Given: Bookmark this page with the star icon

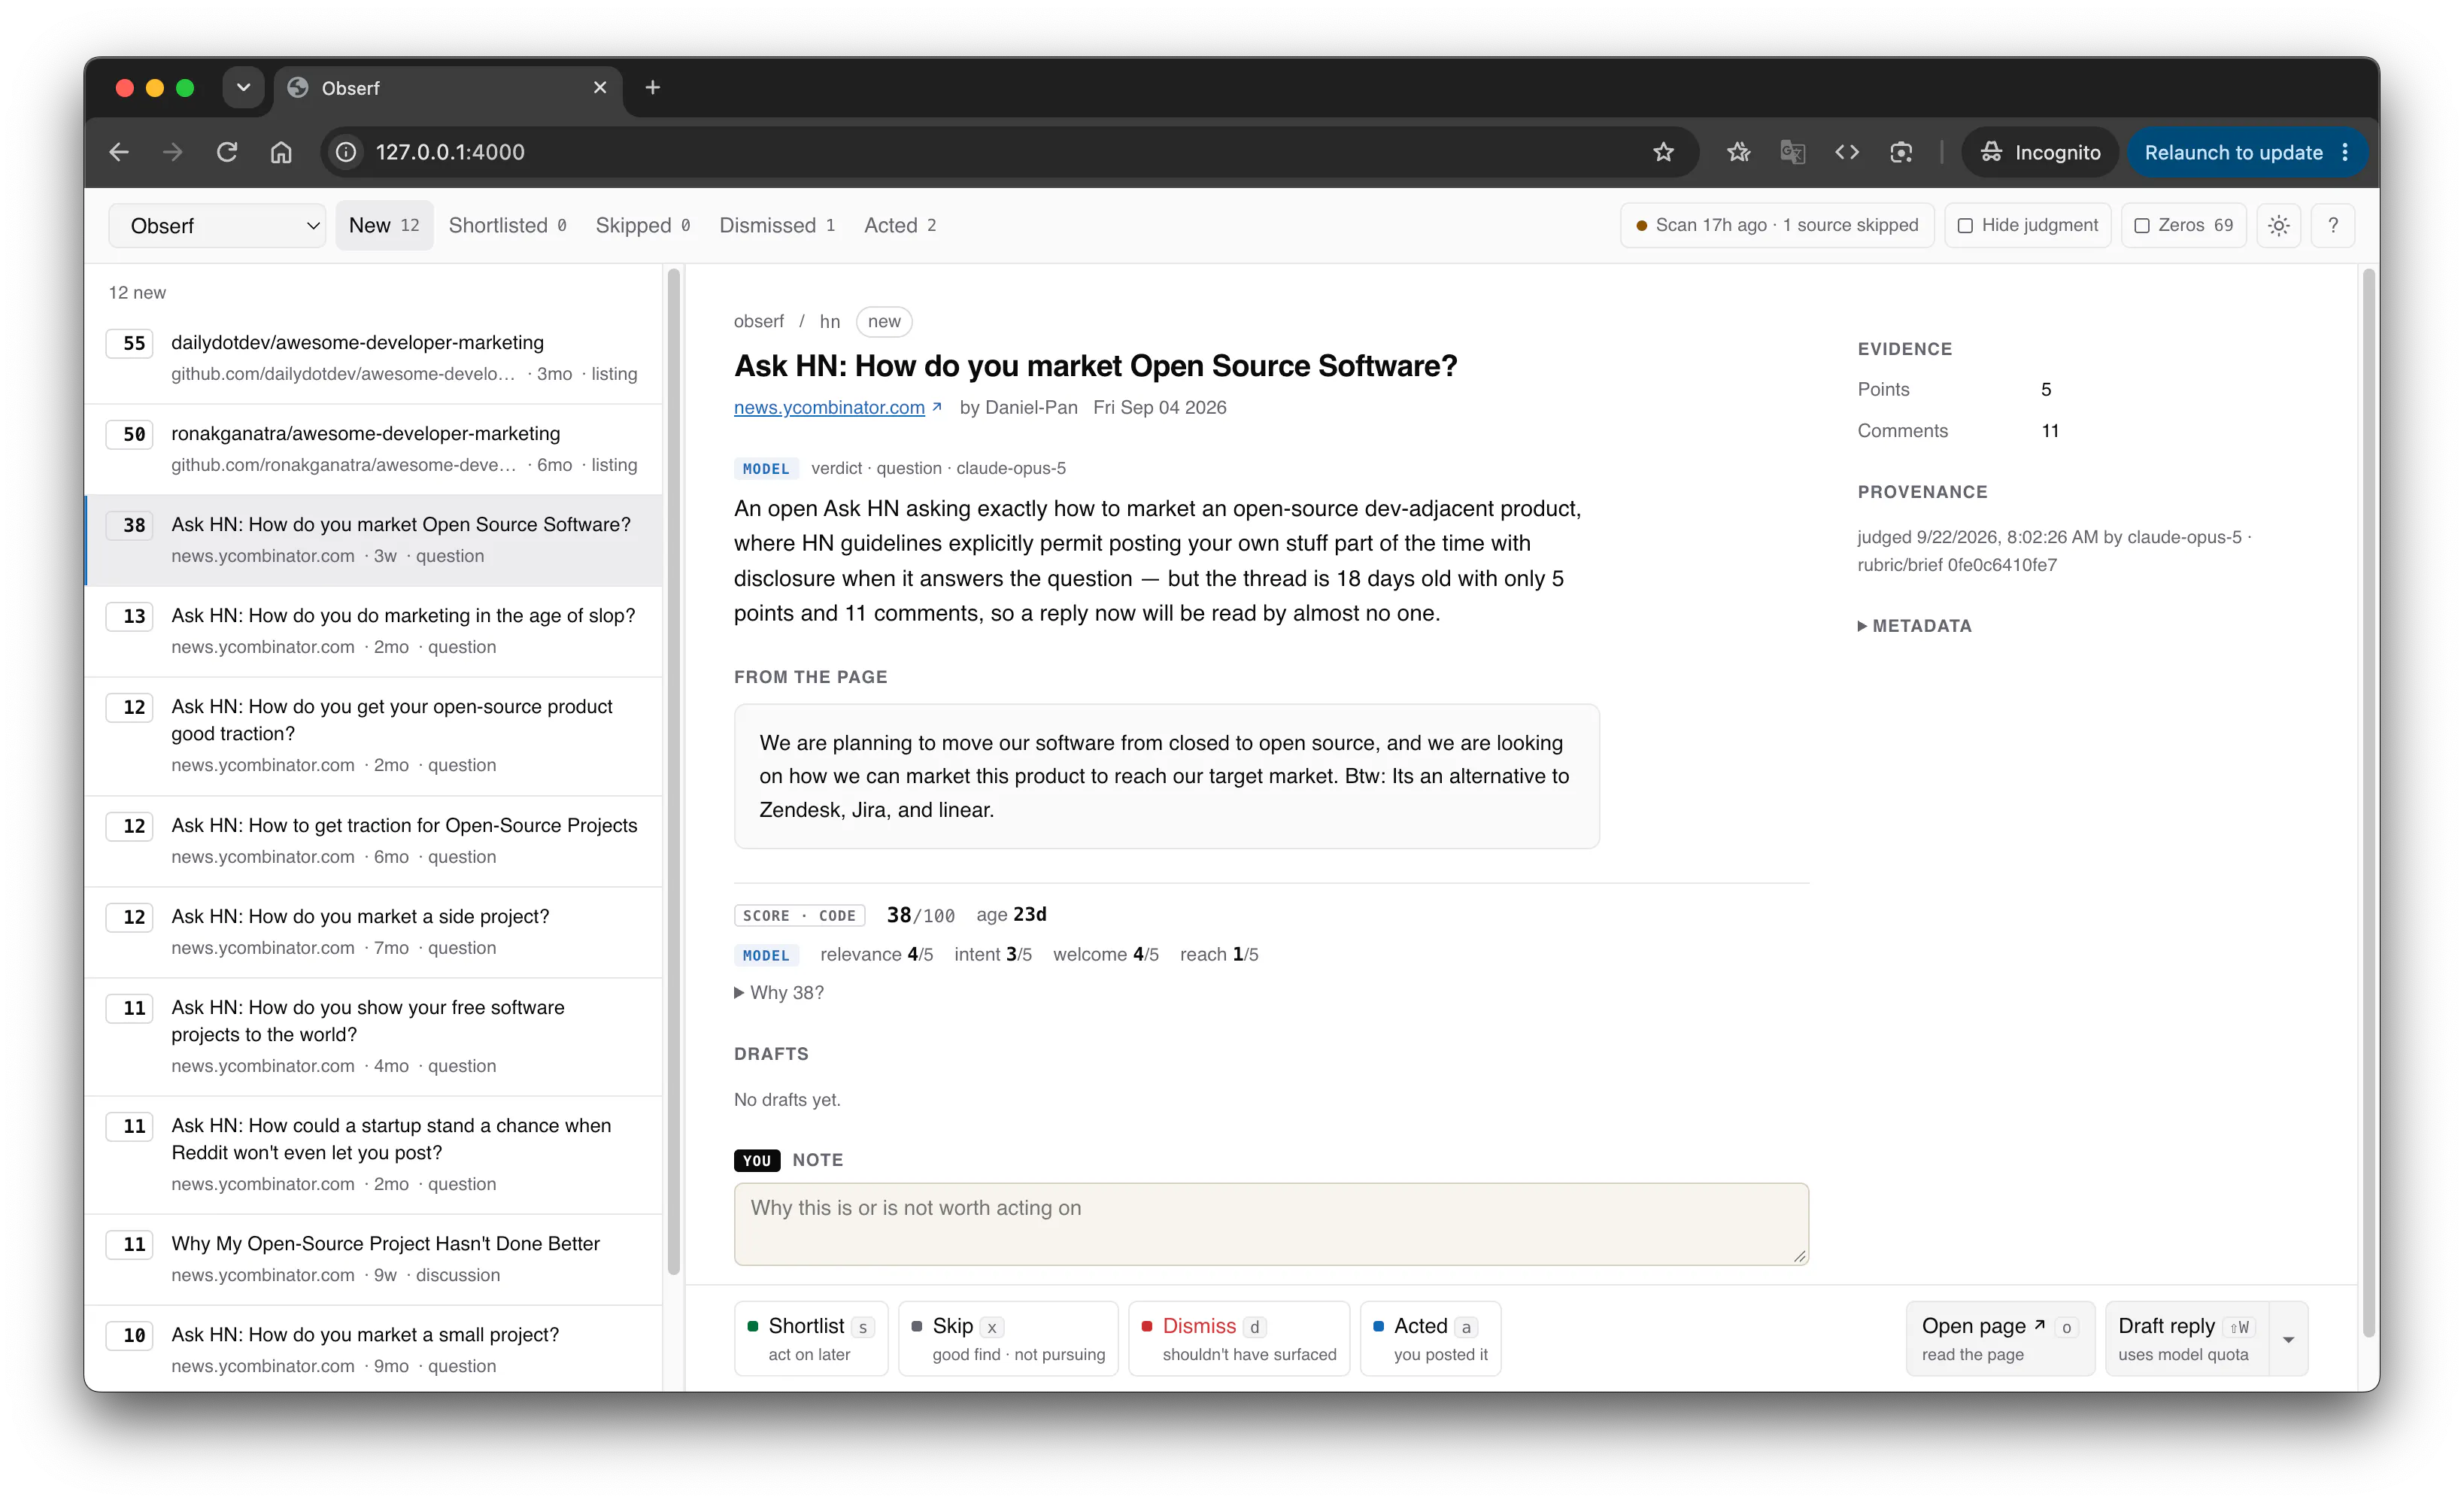Looking at the screenshot, I should 1663,152.
